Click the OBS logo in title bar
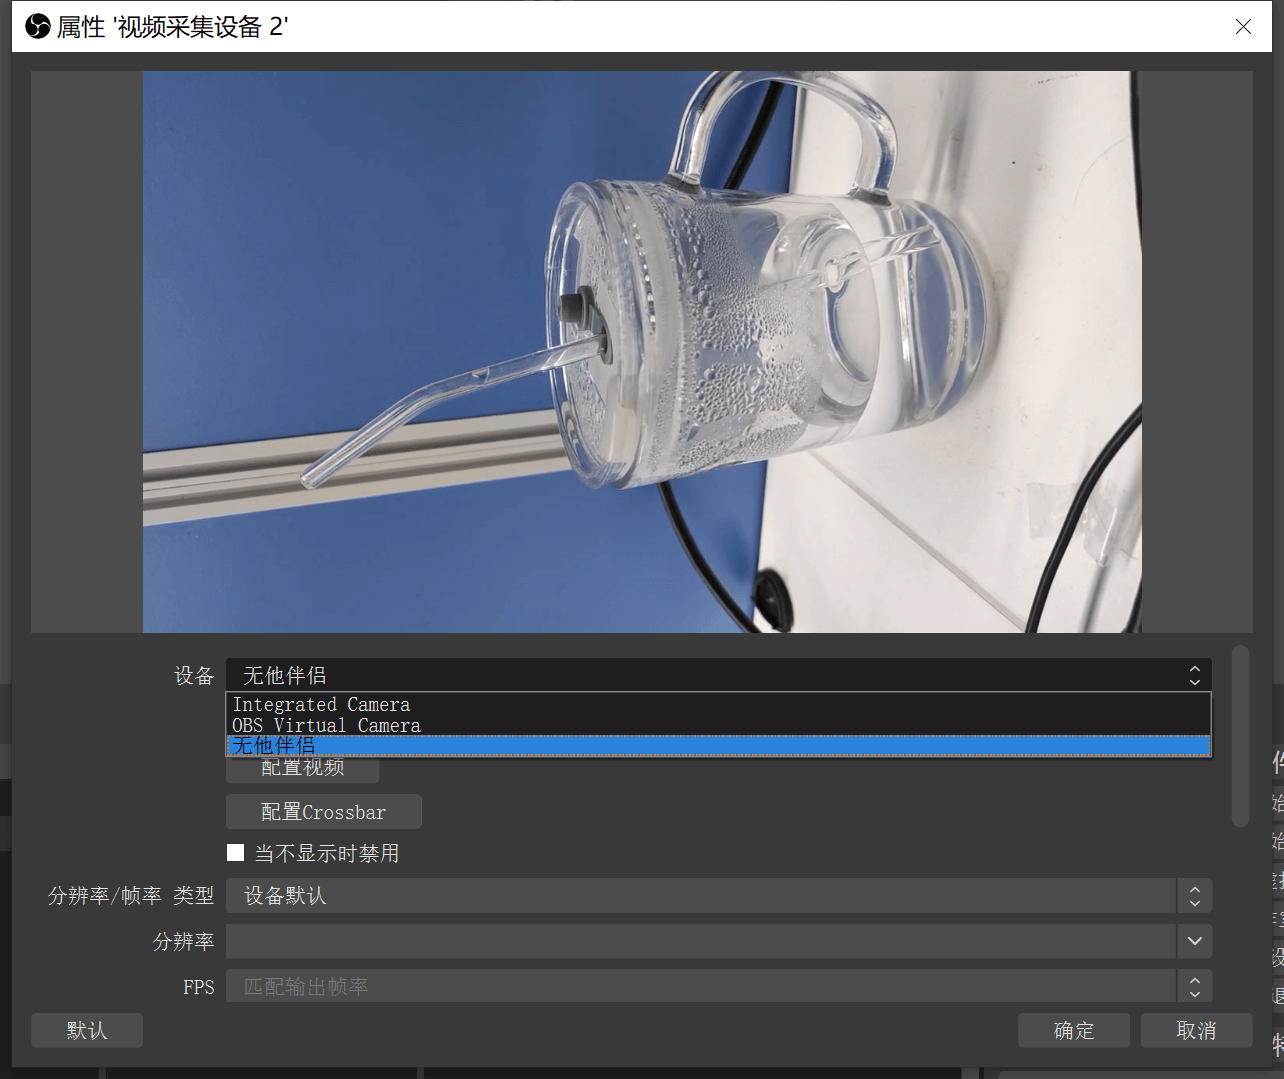 coord(38,27)
